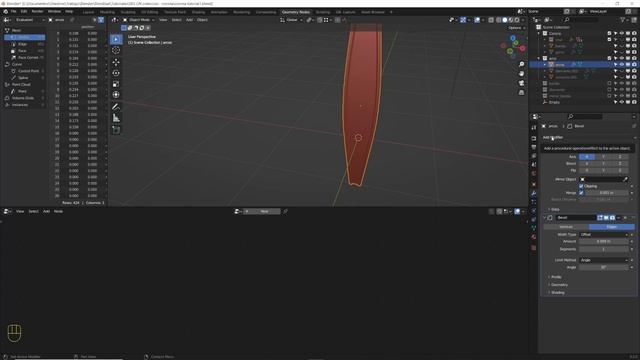Open the Options button in viewport

tap(517, 28)
